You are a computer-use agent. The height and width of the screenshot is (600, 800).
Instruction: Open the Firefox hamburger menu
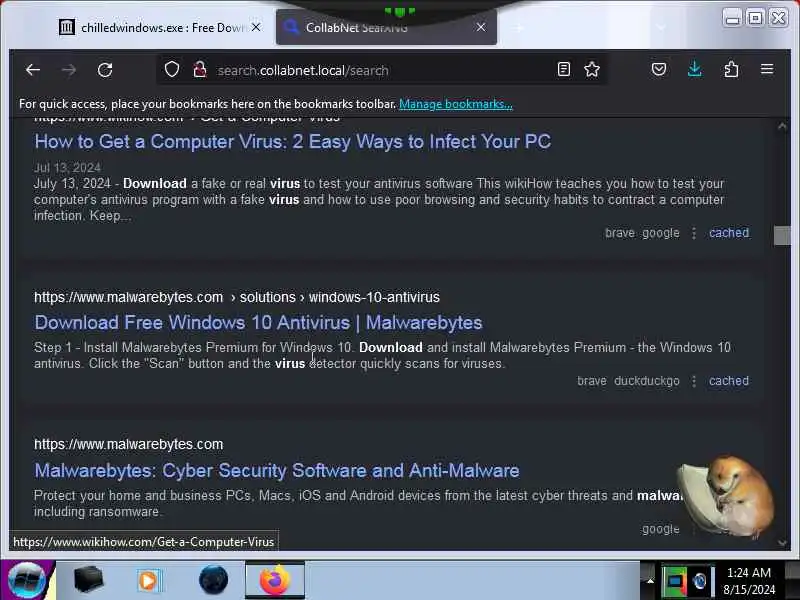[767, 69]
